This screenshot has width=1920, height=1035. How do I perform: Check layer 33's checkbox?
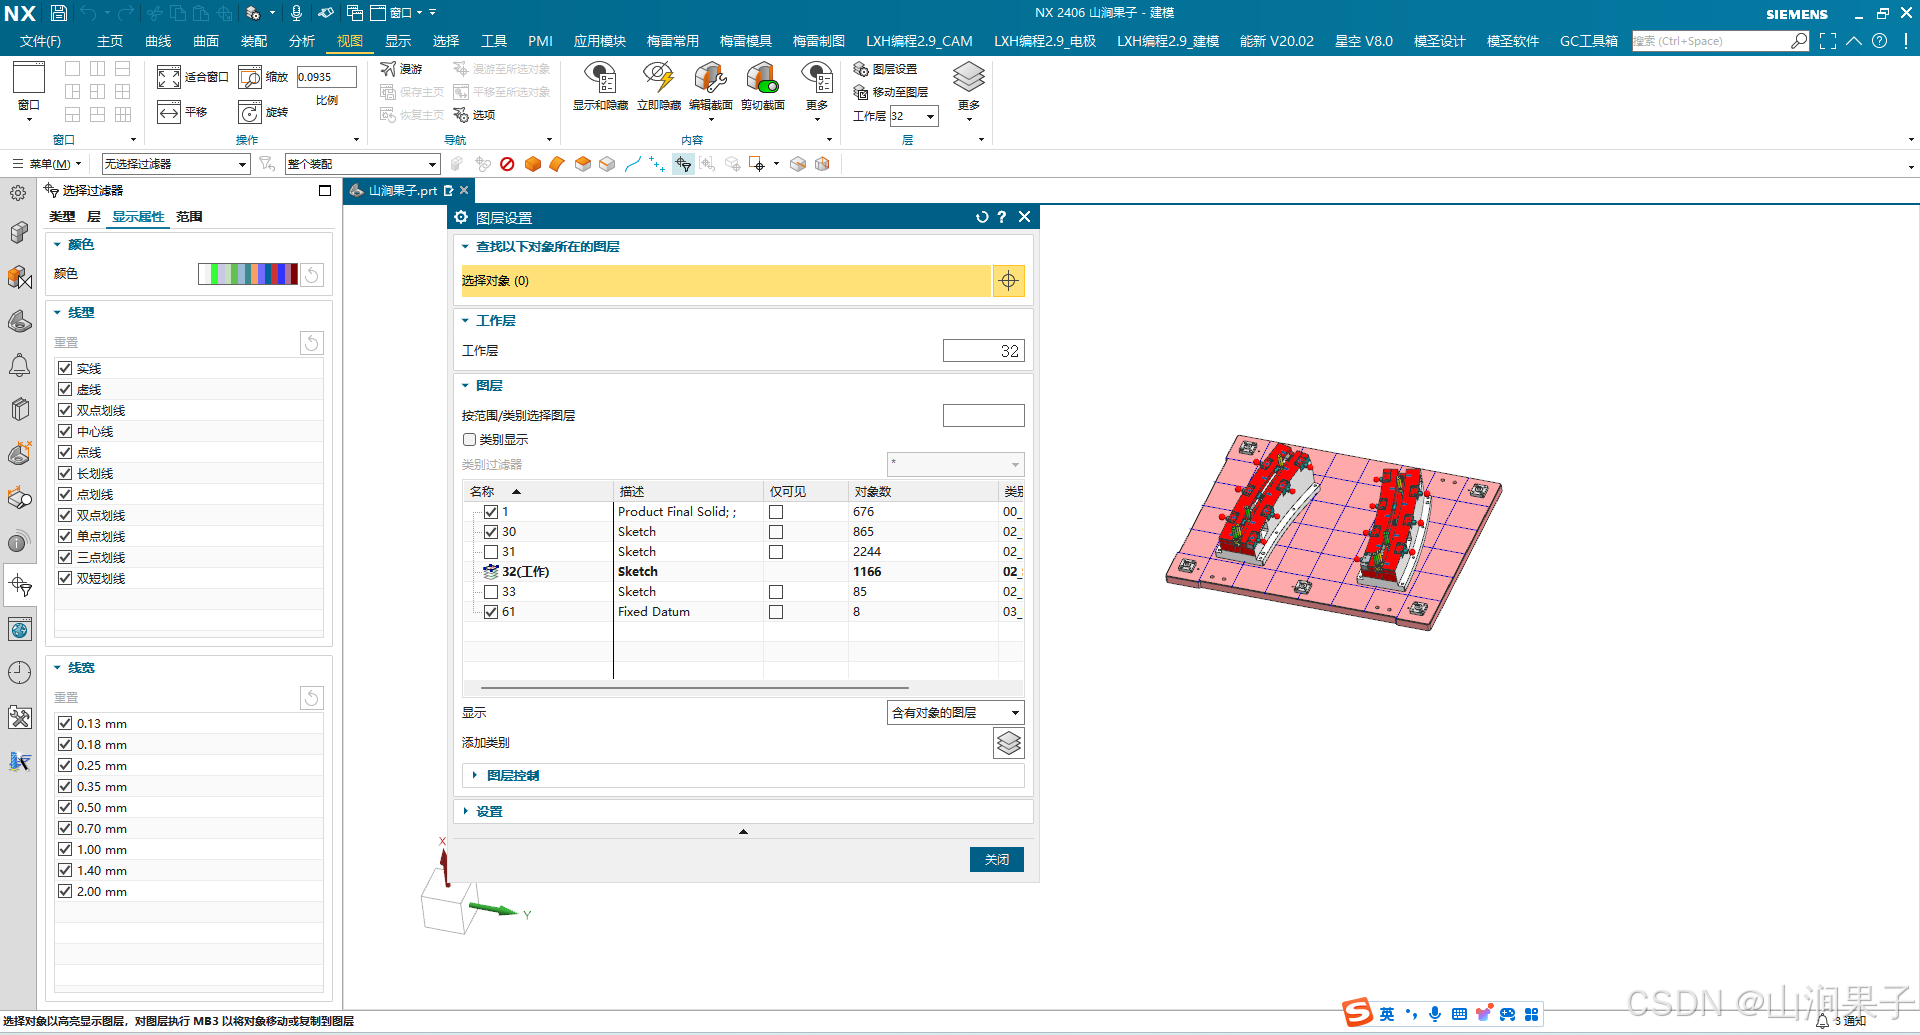pyautogui.click(x=491, y=592)
